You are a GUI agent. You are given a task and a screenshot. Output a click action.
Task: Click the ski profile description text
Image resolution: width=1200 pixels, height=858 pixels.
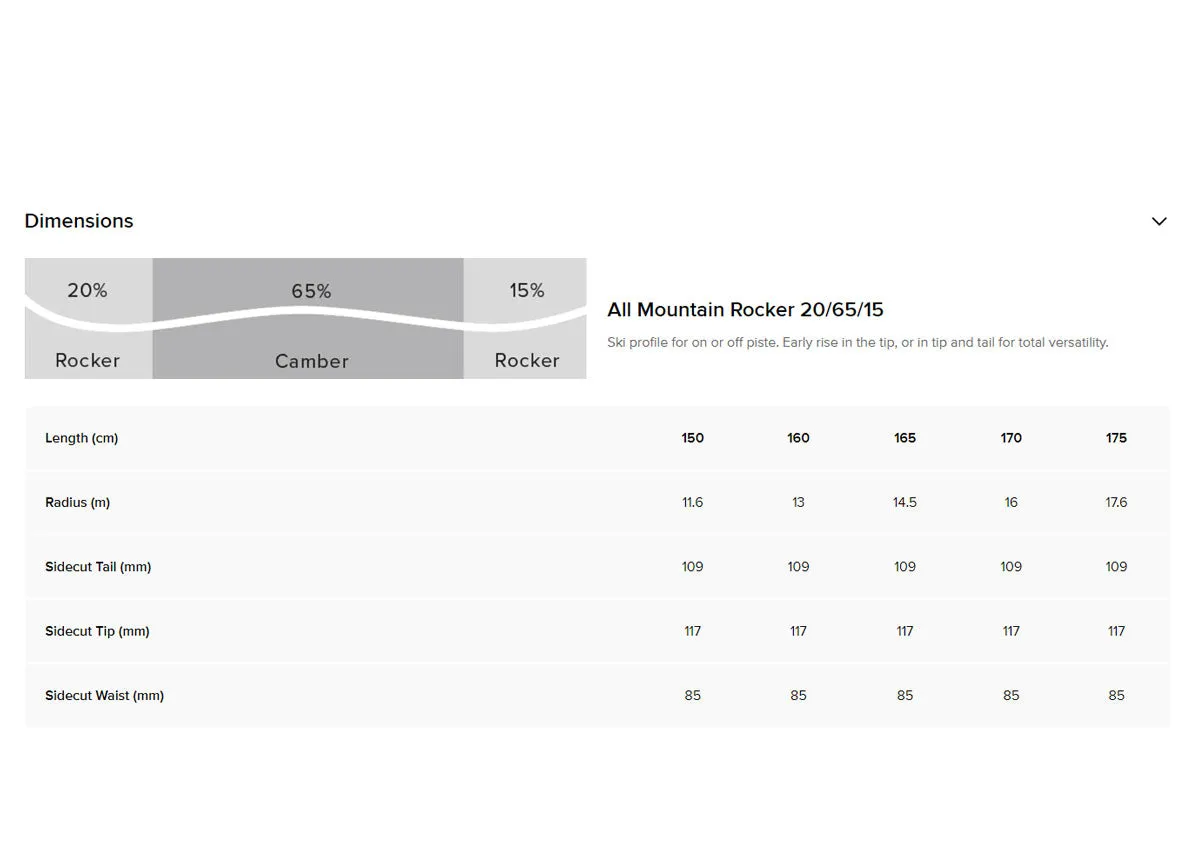click(857, 342)
